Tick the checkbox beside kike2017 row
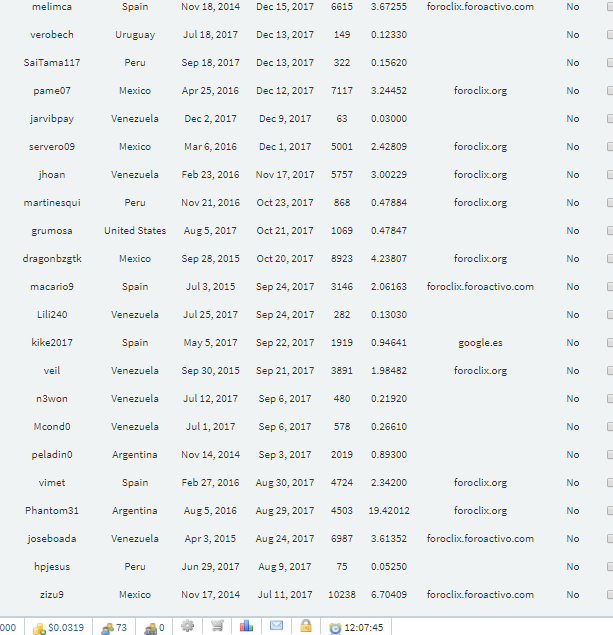 click(x=610, y=343)
